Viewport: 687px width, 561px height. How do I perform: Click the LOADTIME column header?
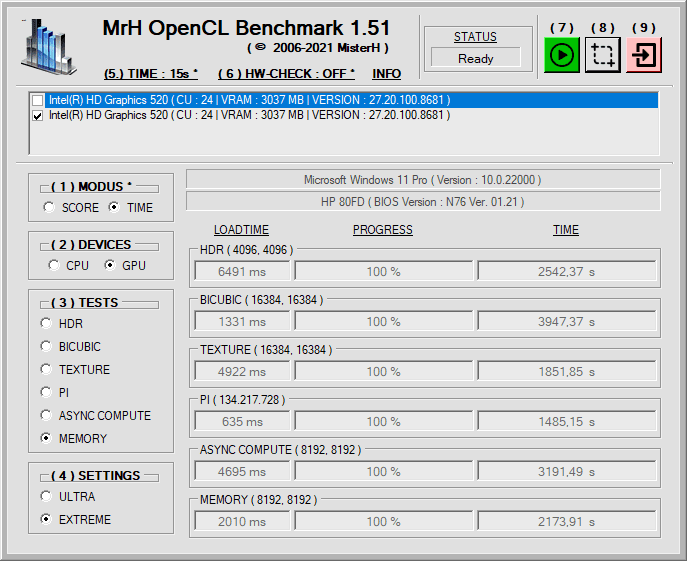click(241, 230)
